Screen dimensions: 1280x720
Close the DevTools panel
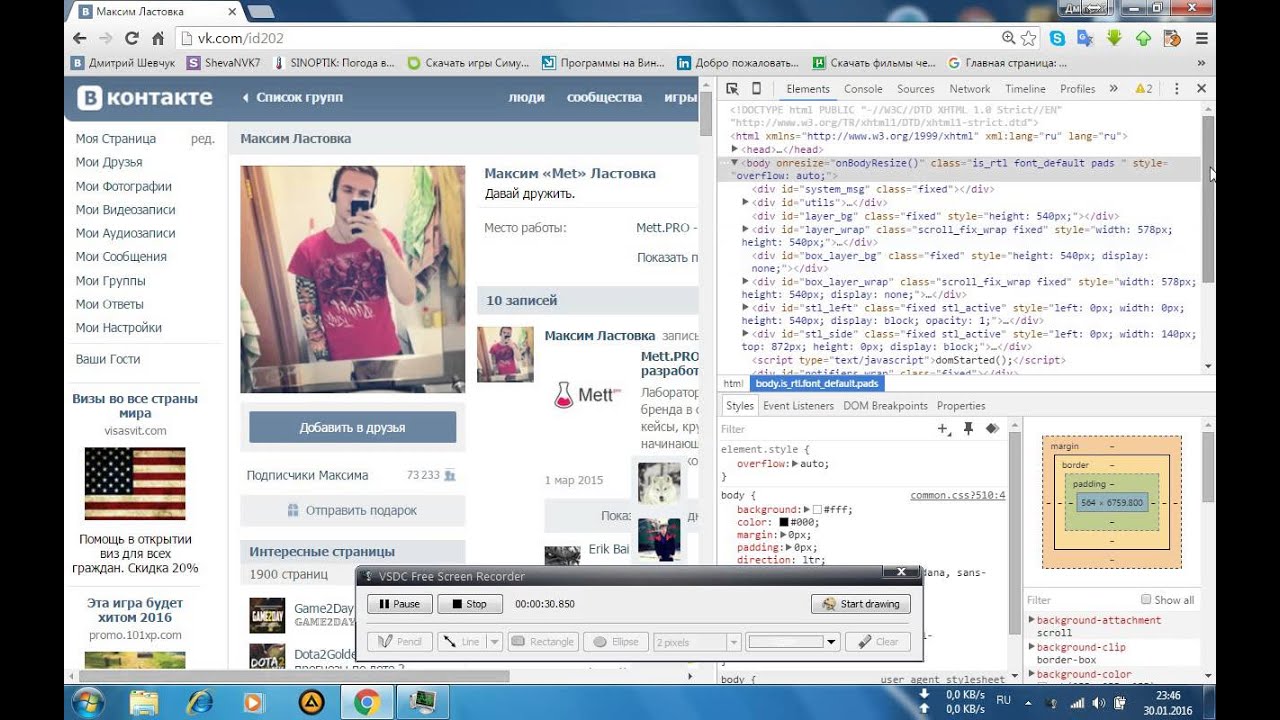point(1201,89)
